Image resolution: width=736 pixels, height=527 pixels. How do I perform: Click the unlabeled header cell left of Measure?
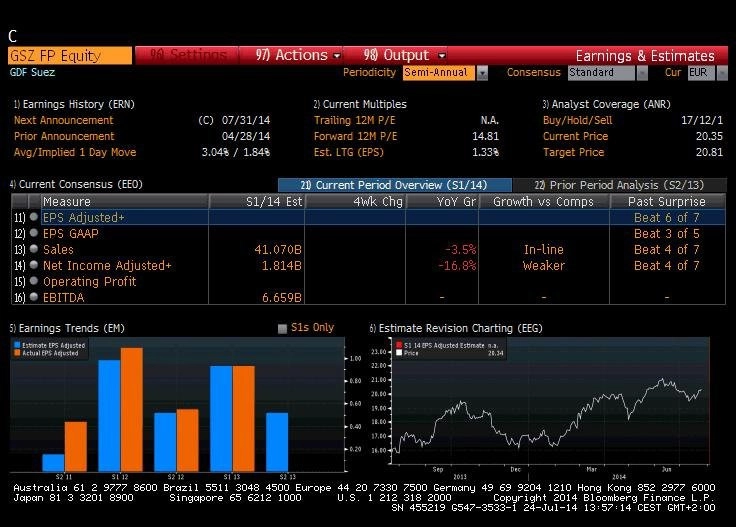[x=20, y=201]
